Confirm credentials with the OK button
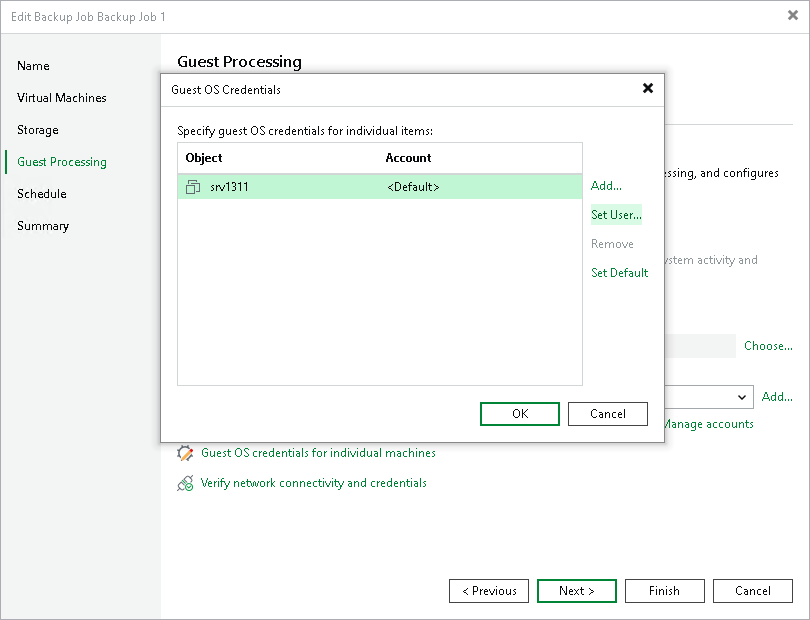Image resolution: width=810 pixels, height=620 pixels. coord(519,413)
